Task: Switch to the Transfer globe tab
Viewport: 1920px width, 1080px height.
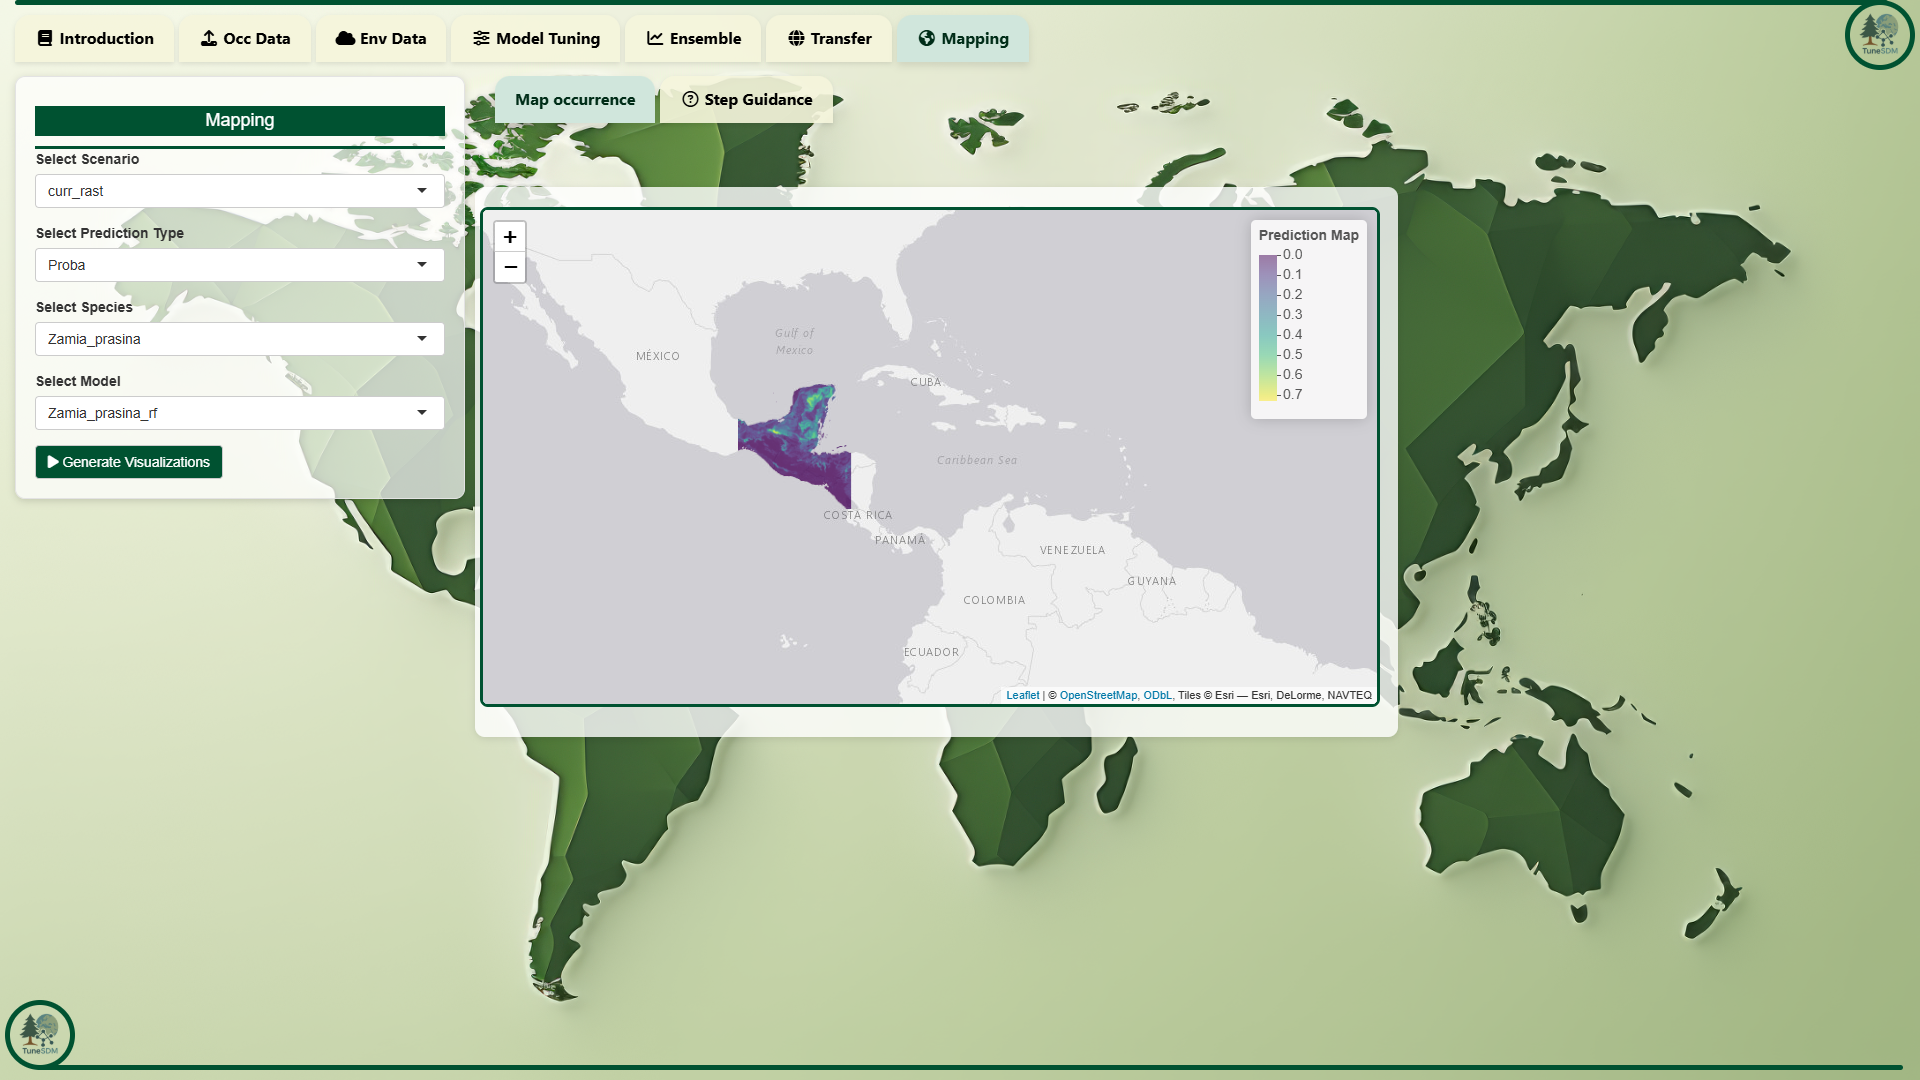Action: point(829,39)
